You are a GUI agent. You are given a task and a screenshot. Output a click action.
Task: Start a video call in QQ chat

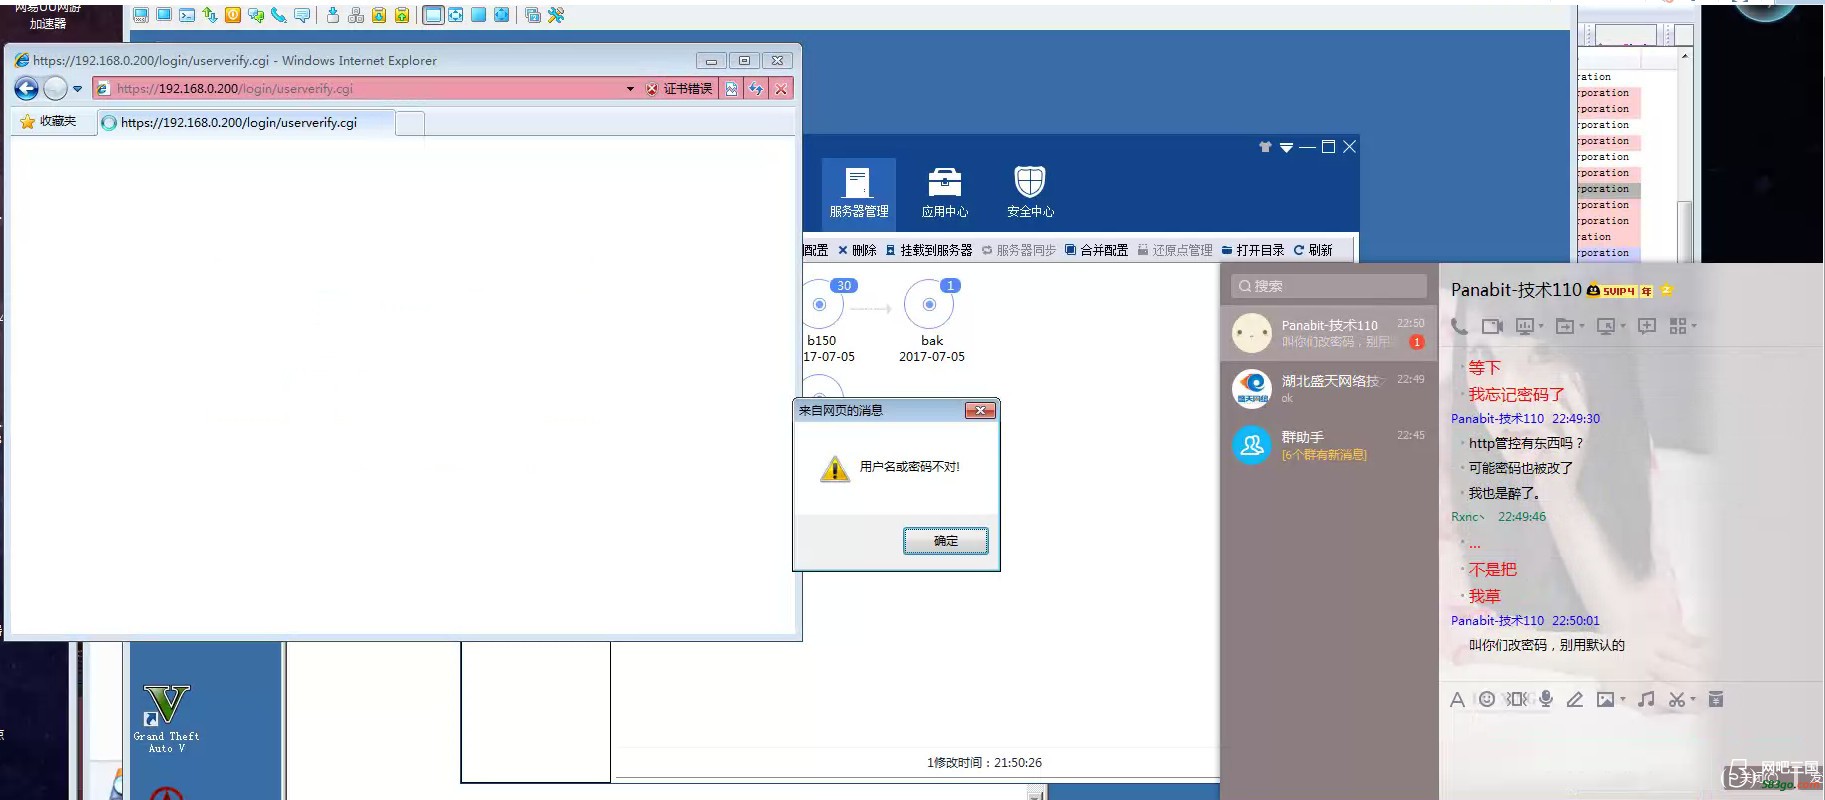pyautogui.click(x=1492, y=326)
